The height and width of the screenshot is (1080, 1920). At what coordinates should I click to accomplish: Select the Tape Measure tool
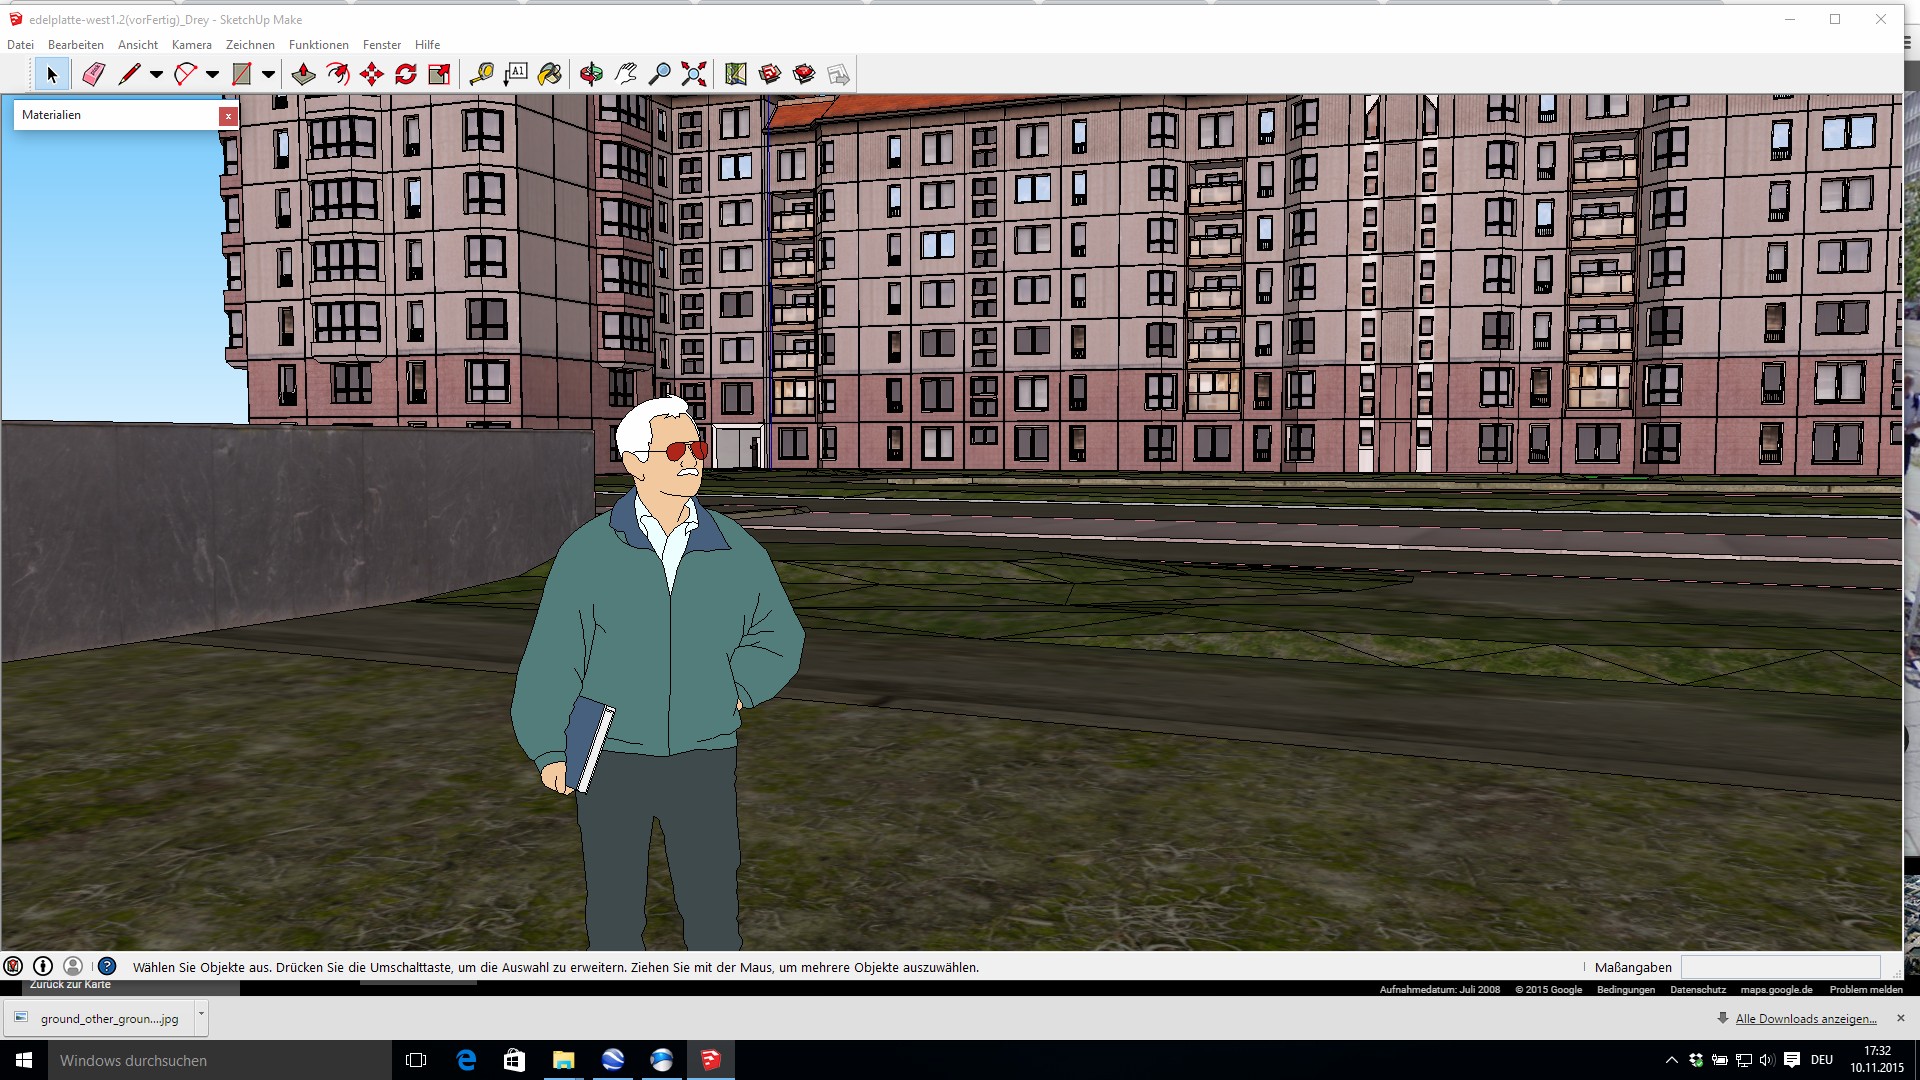coord(482,74)
